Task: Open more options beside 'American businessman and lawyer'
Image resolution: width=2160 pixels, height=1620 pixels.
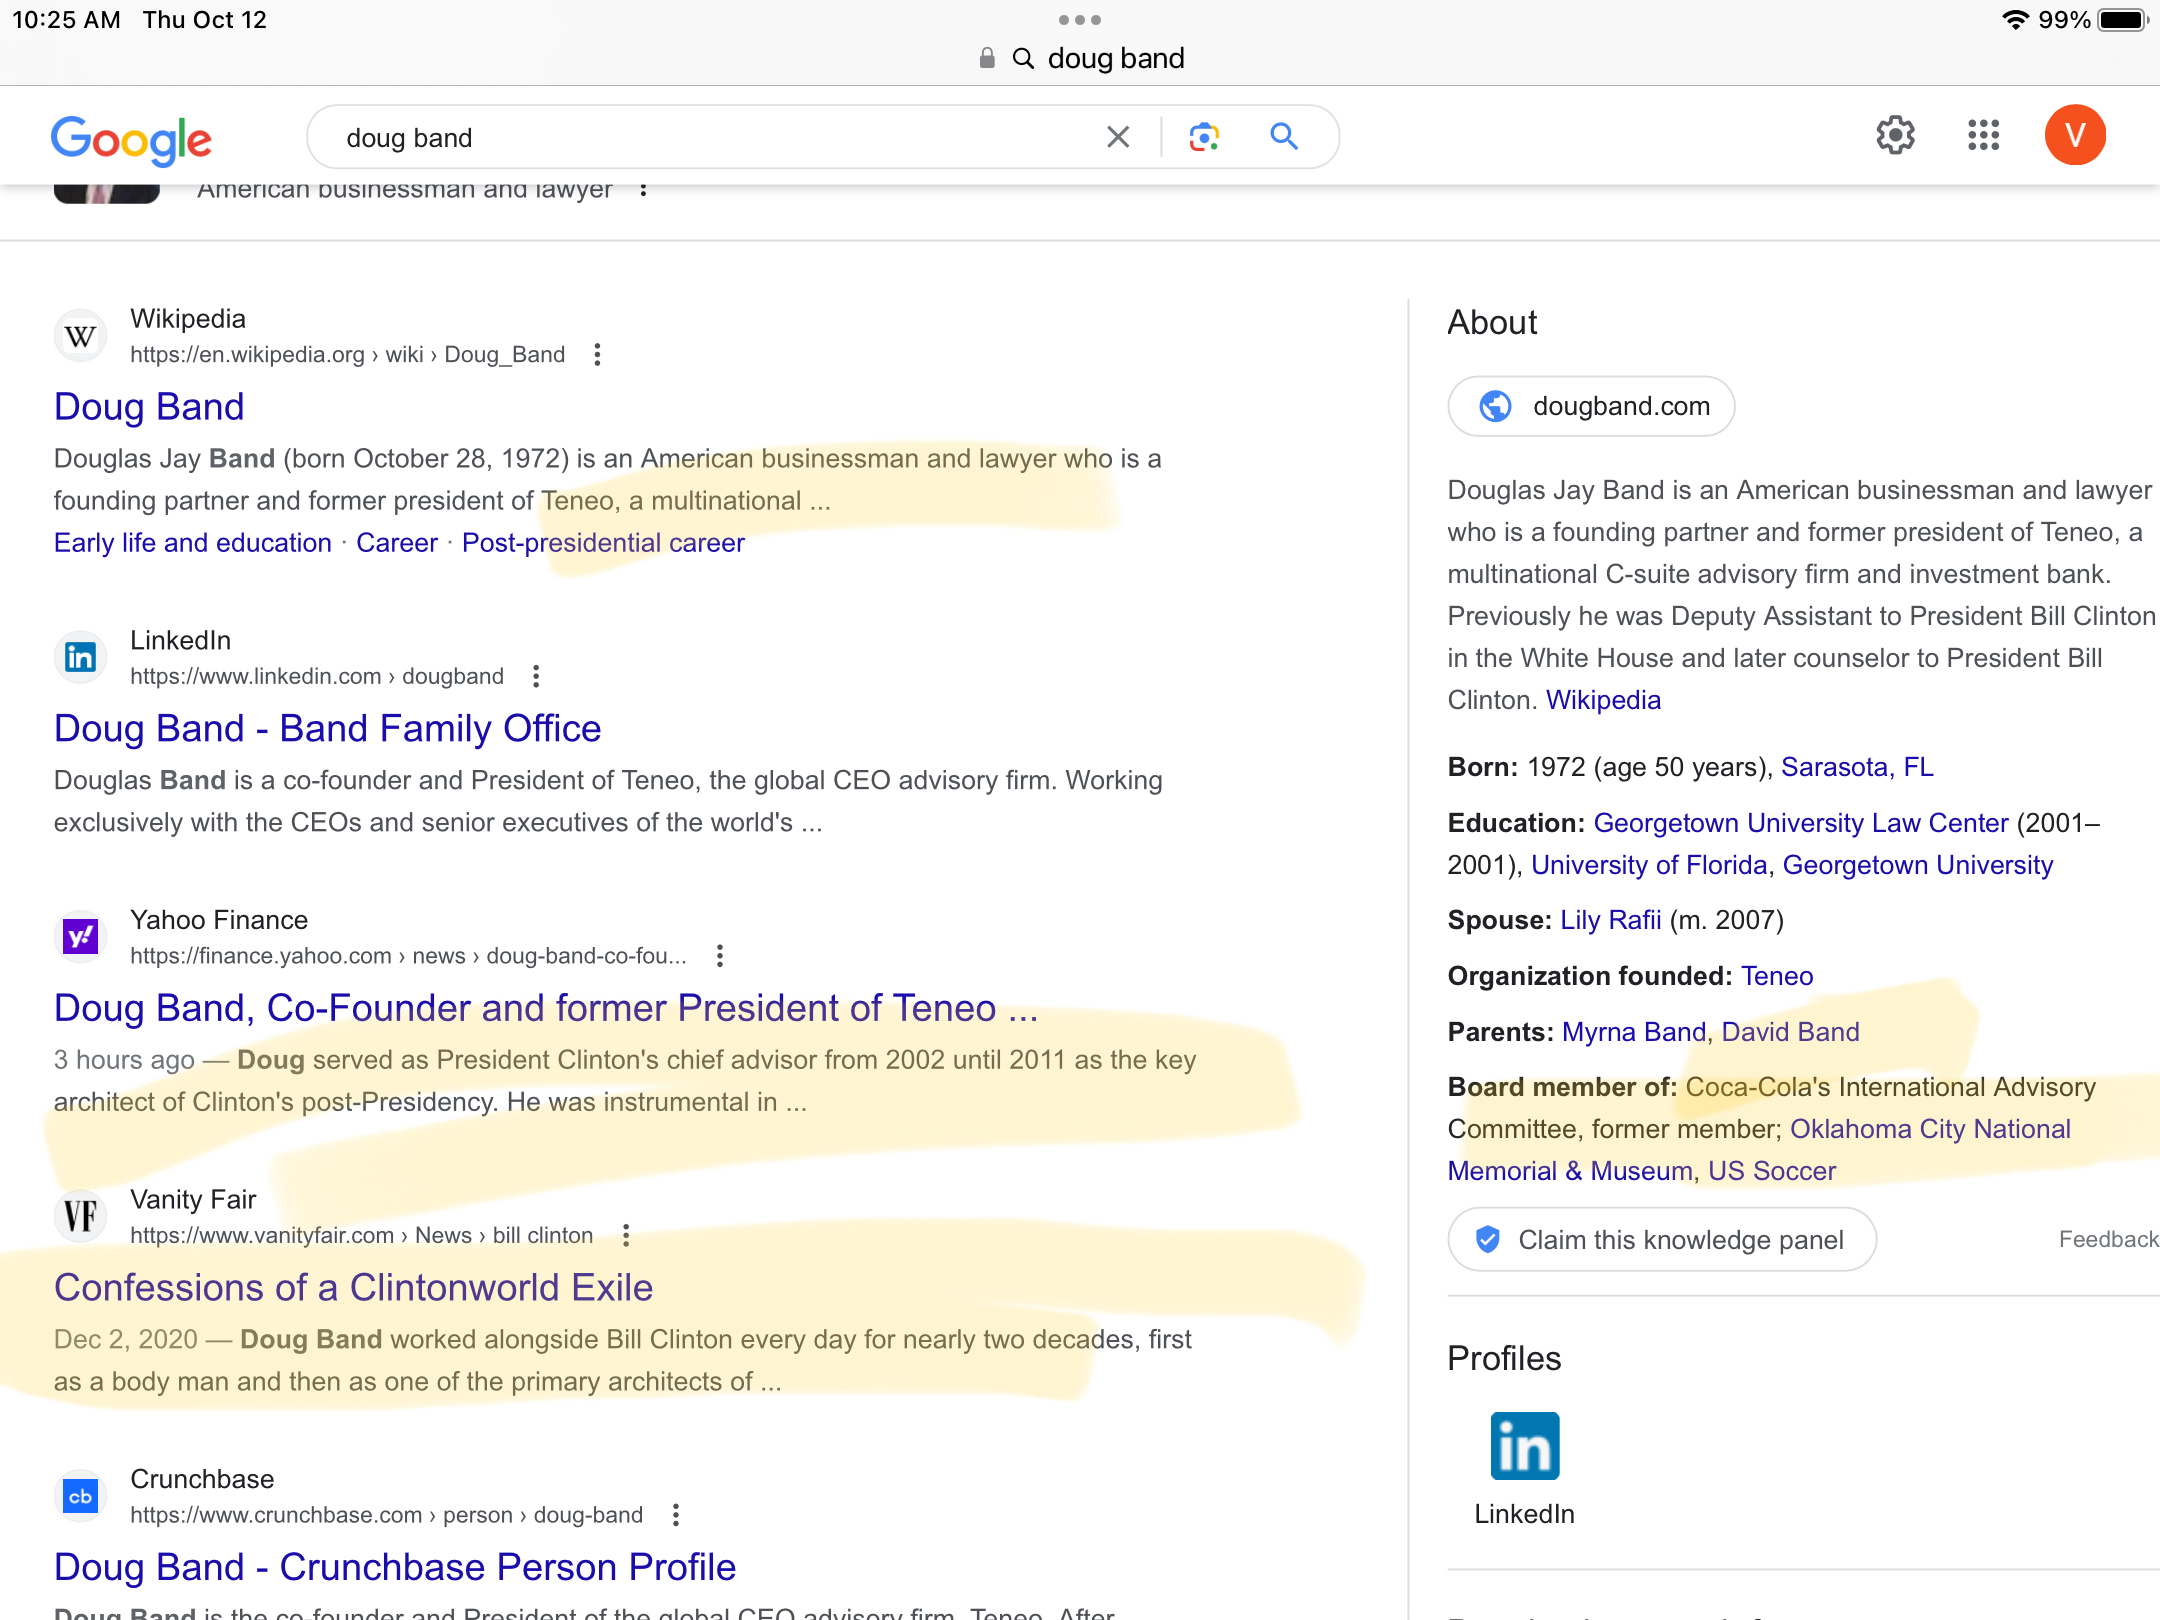Action: (643, 189)
